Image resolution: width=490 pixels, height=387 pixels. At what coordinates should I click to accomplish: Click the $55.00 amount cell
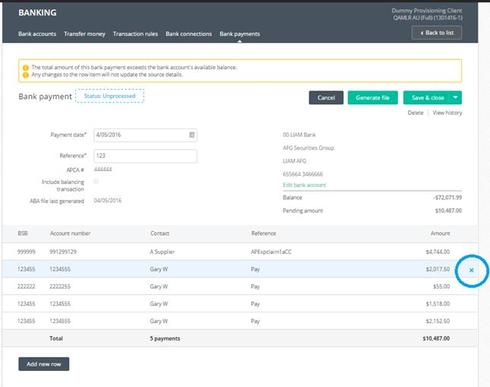coord(441,286)
